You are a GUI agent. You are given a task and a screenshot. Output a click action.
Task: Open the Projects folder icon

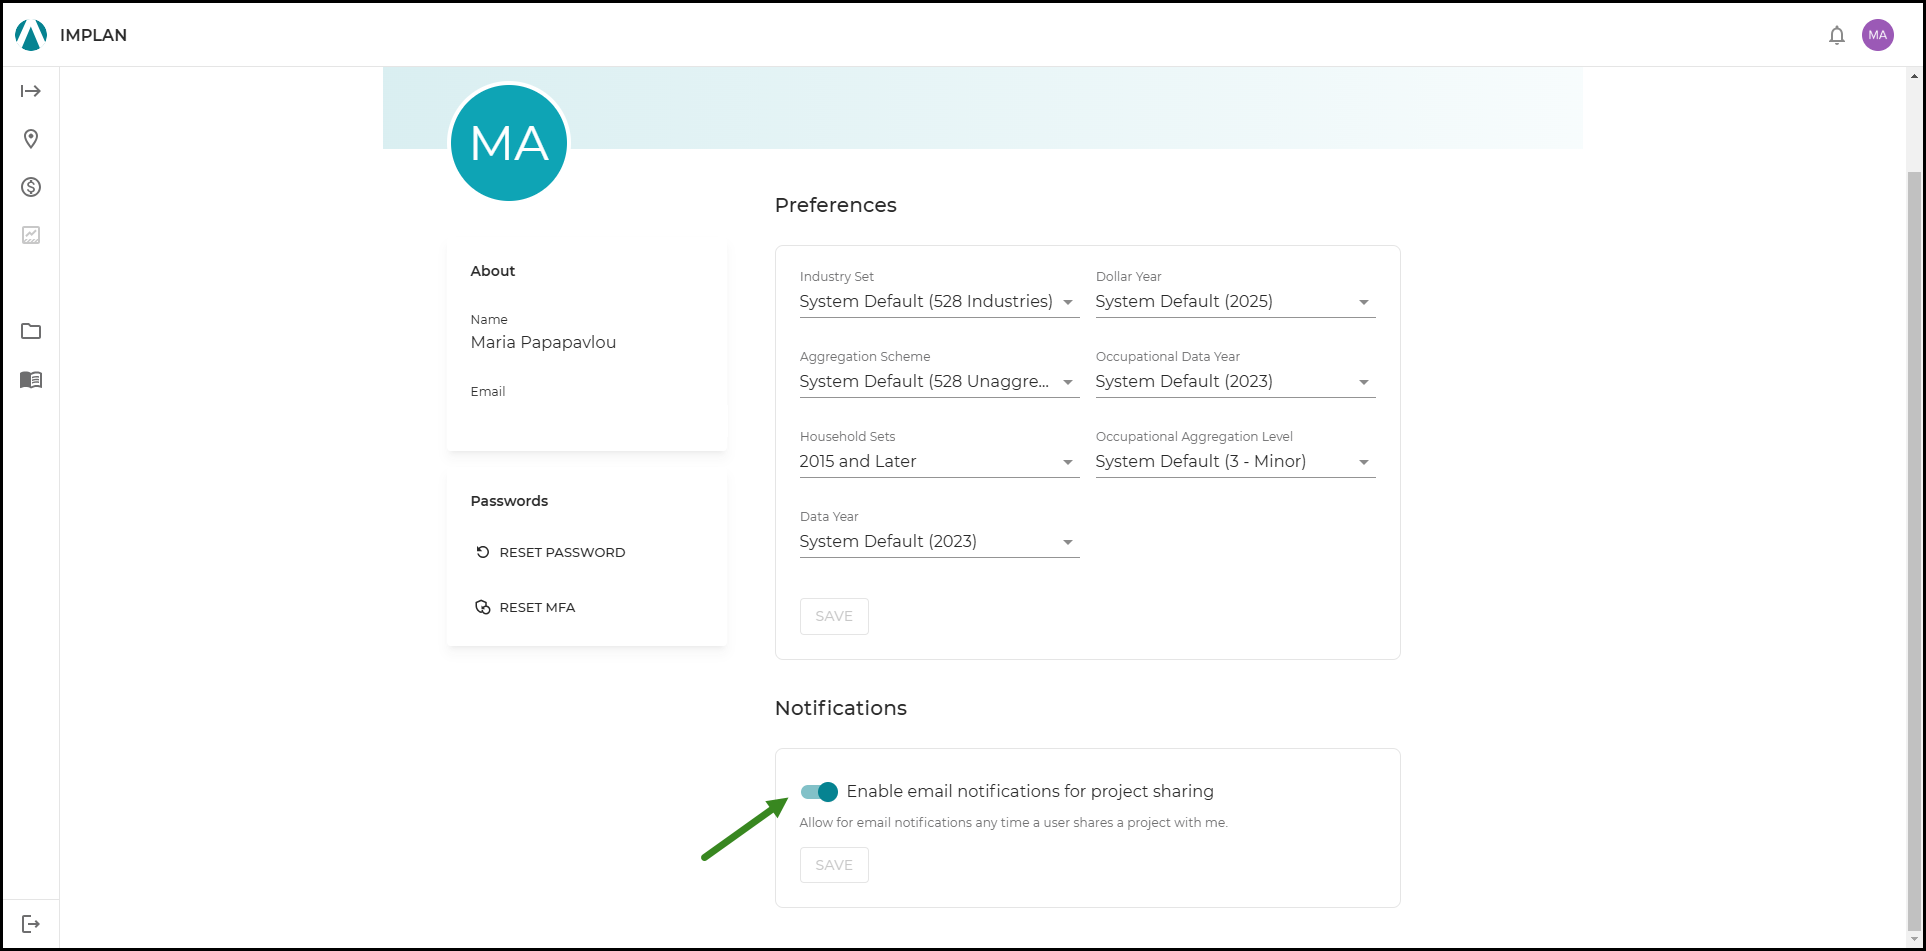(31, 331)
